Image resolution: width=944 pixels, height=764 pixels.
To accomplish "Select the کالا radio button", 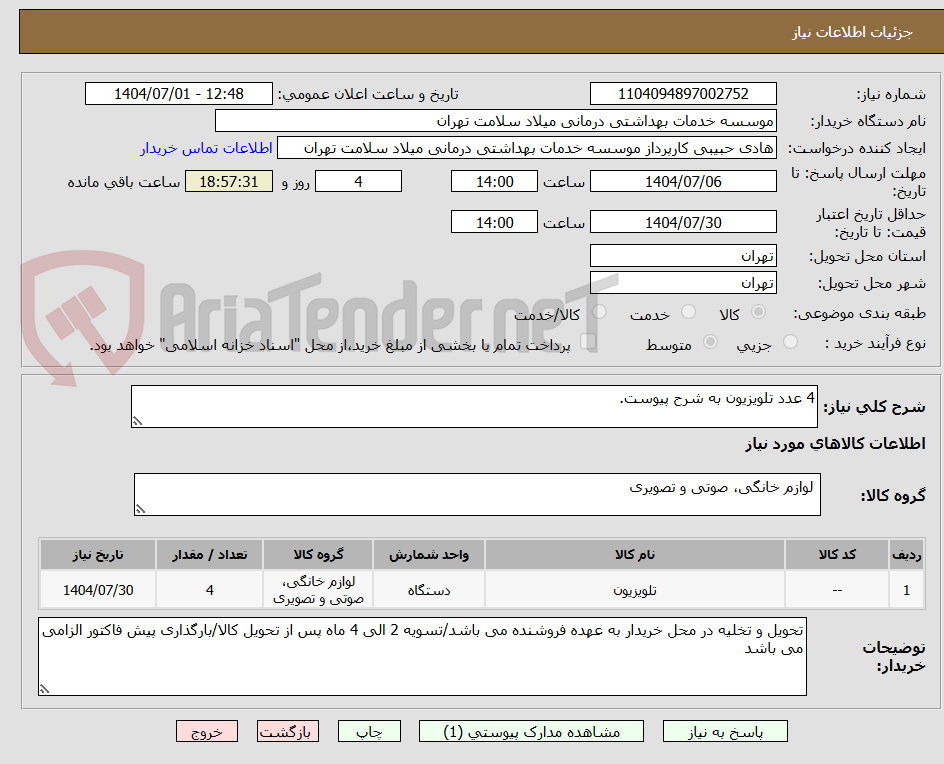I will 758,311.
